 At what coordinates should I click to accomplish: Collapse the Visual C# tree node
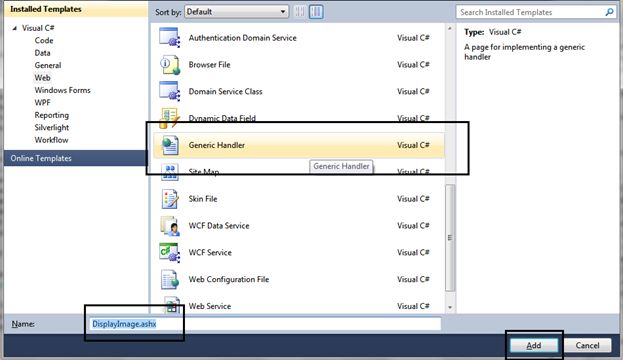pos(15,28)
